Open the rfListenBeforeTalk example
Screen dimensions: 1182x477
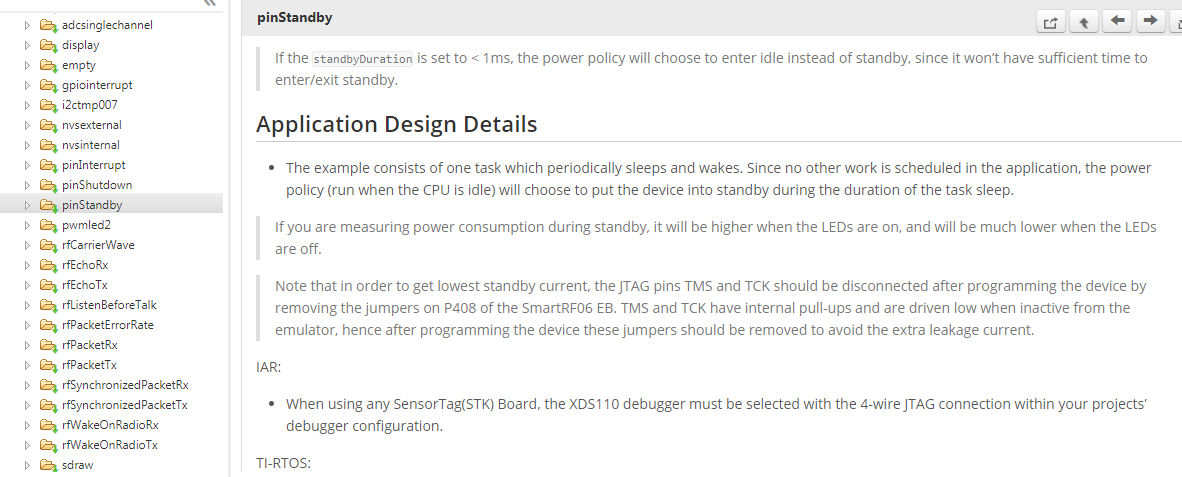click(x=109, y=305)
